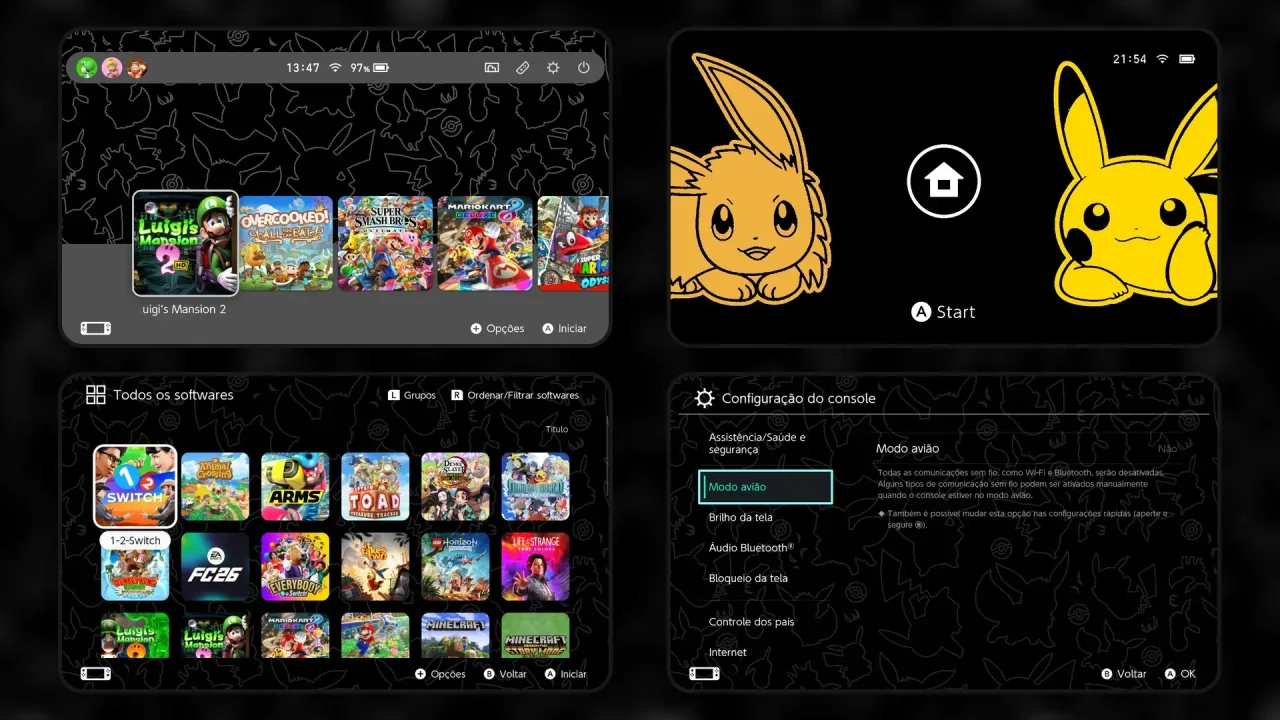This screenshot has width=1280, height=720.
Task: Open Controle dos pais settings
Action: (751, 622)
